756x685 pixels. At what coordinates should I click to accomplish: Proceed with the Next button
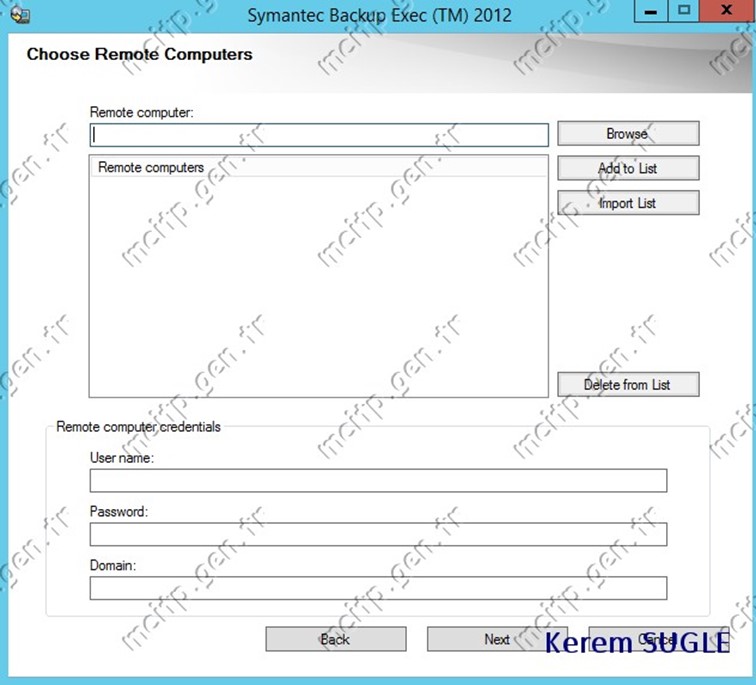[497, 639]
